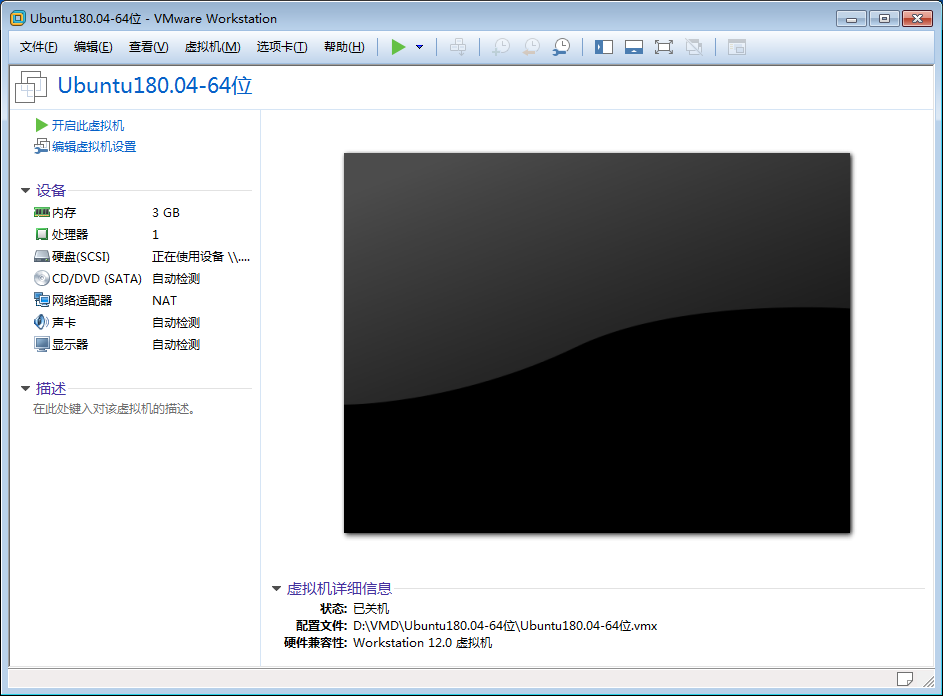Toggle the library sidebar toolbar icon
943x696 pixels.
[x=604, y=47]
